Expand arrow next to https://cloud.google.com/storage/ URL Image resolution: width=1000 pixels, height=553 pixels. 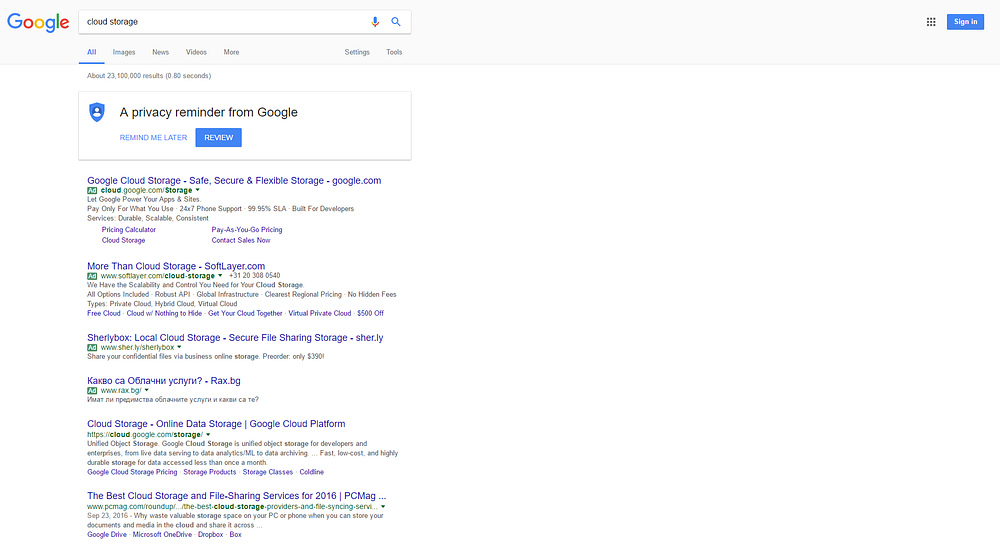208,434
